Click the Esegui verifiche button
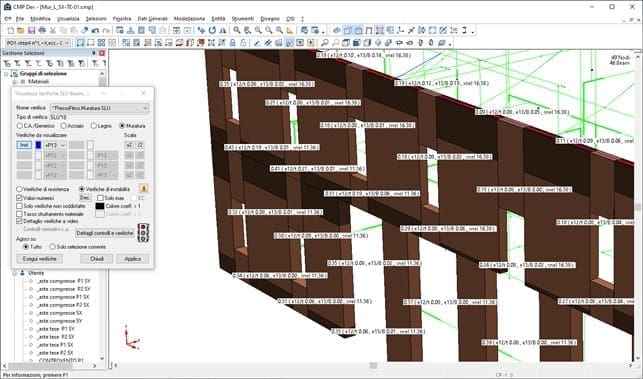 40,259
